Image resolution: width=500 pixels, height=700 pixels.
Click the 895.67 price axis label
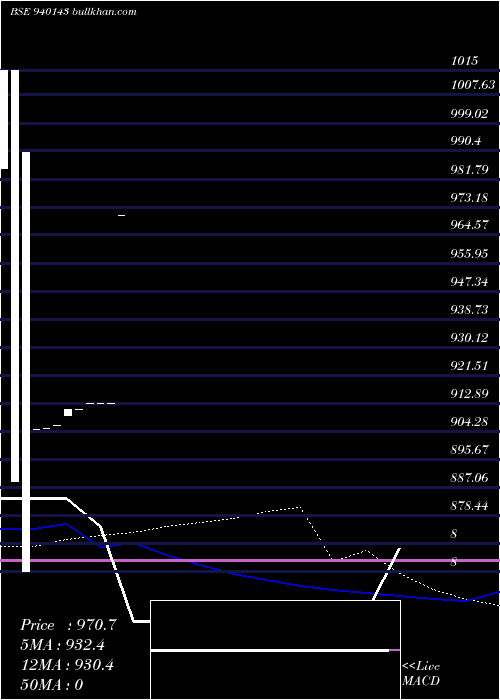(469, 450)
